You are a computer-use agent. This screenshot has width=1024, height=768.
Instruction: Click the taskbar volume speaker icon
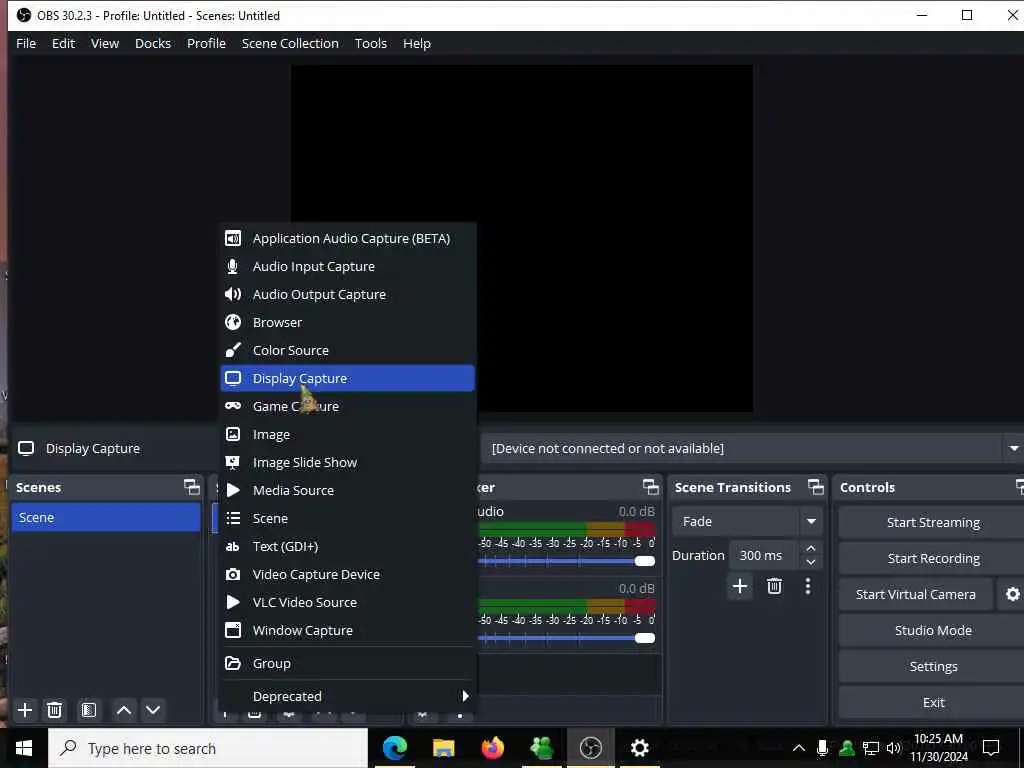893,748
